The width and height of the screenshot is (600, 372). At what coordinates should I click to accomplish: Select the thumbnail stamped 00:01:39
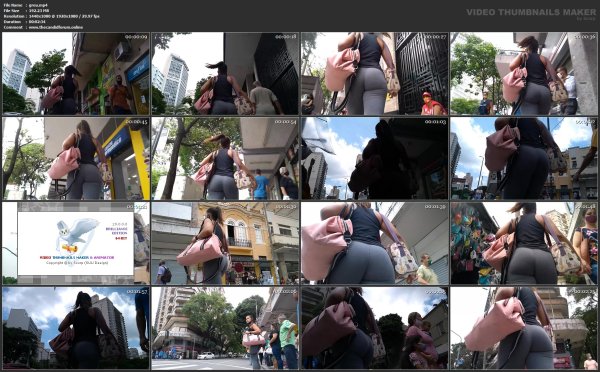(375, 243)
